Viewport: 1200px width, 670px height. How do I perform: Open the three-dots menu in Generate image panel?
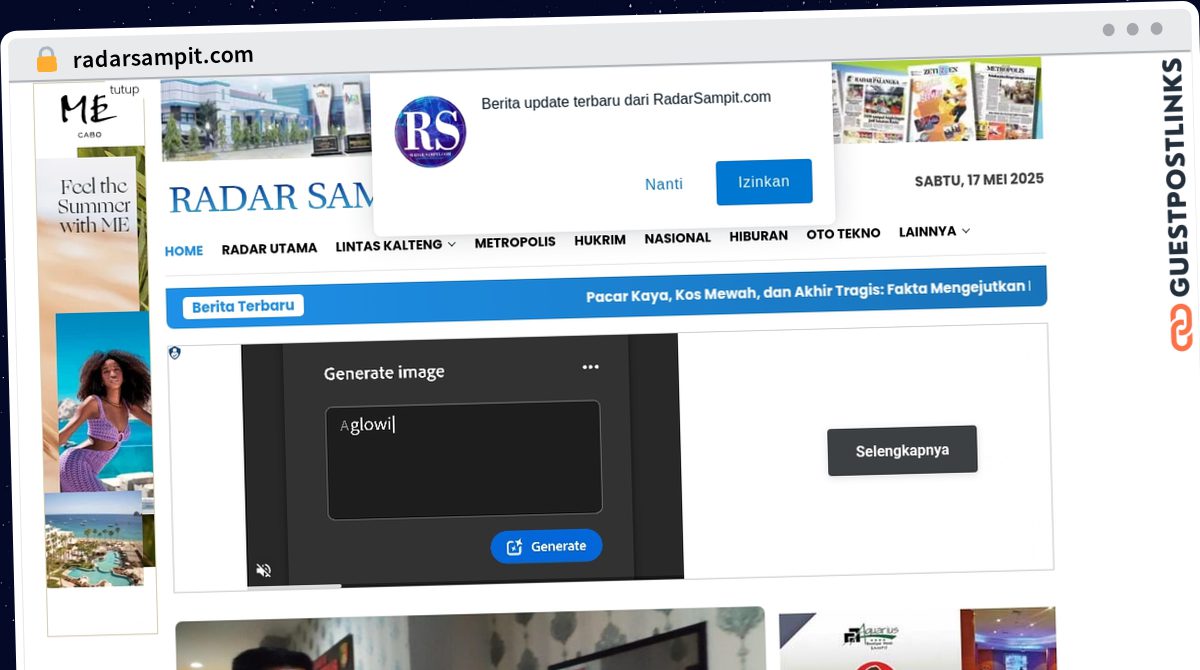pyautogui.click(x=591, y=367)
